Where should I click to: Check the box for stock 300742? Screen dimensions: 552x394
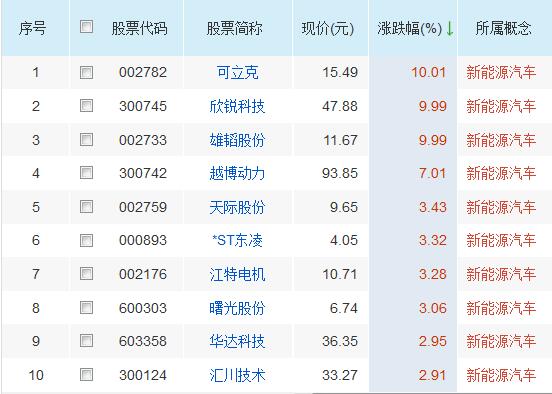tap(86, 173)
